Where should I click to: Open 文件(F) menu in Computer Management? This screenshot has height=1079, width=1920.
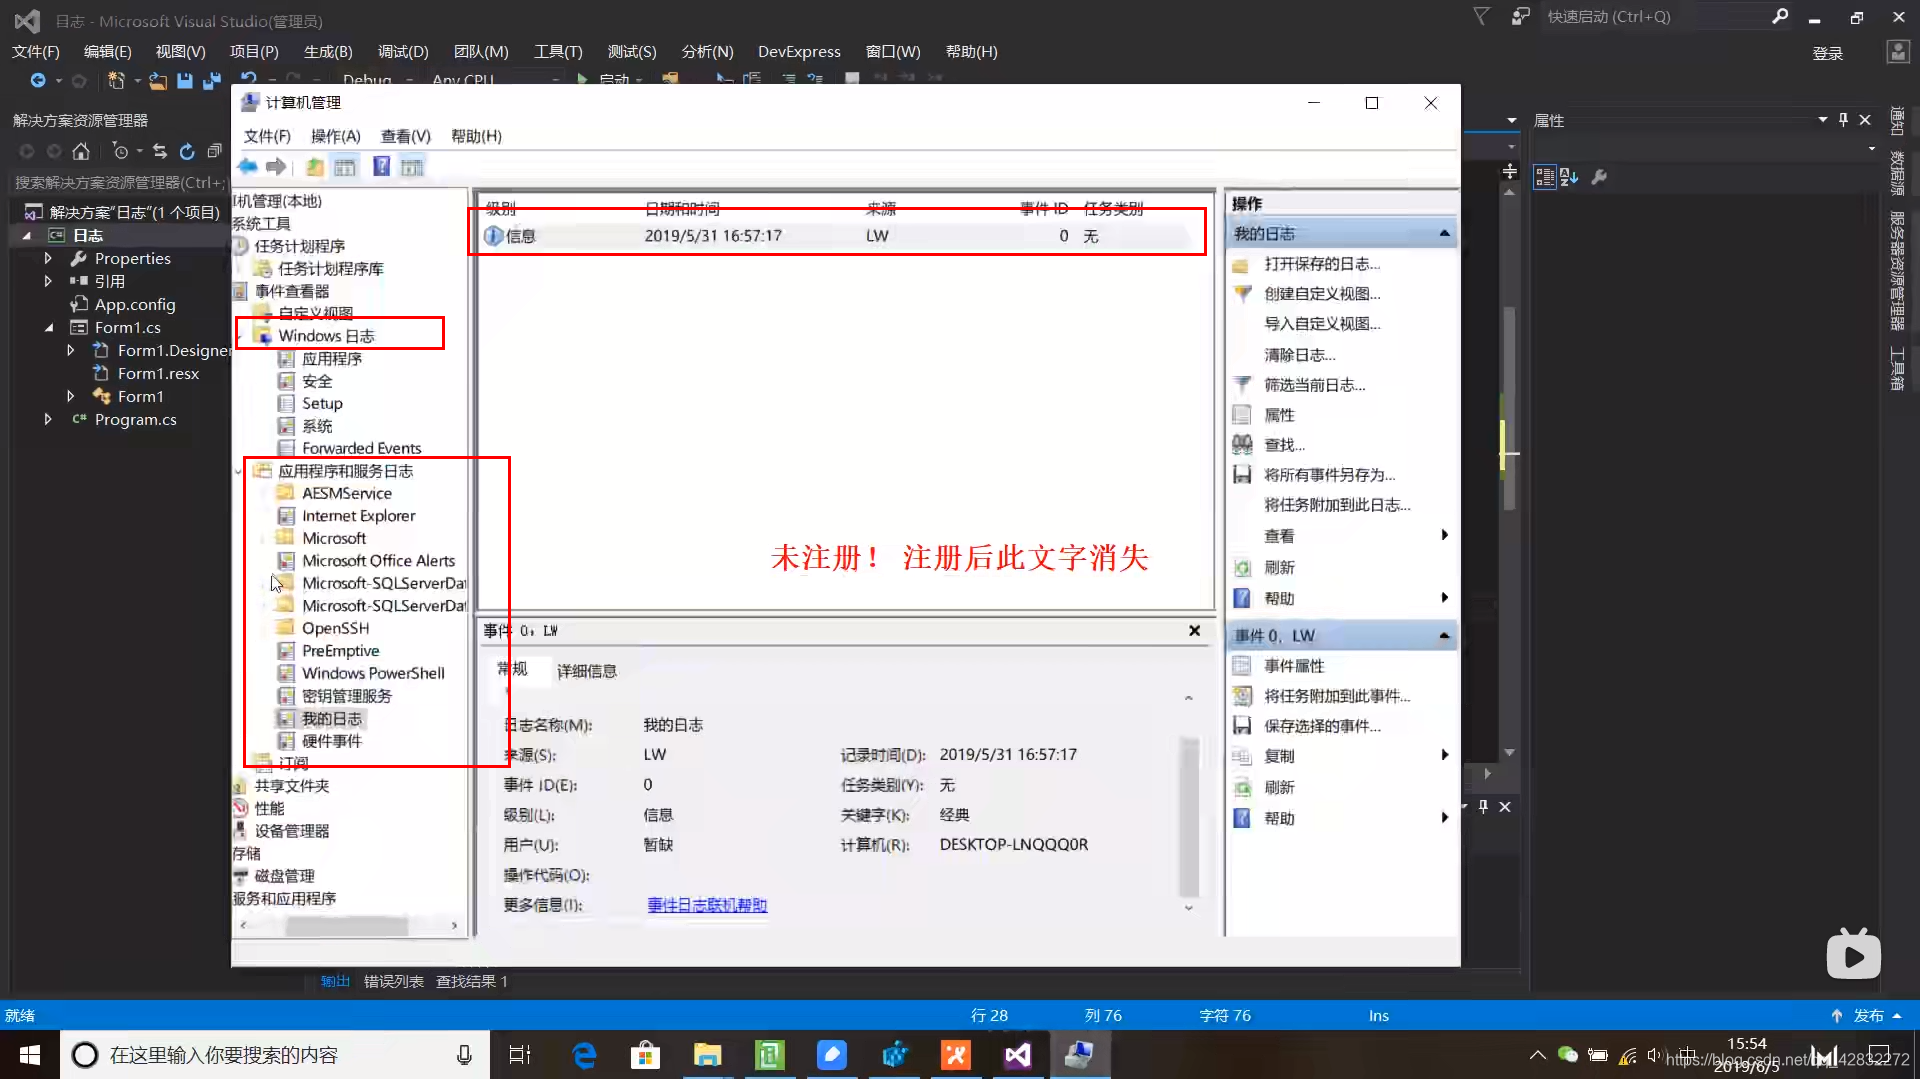click(x=267, y=136)
